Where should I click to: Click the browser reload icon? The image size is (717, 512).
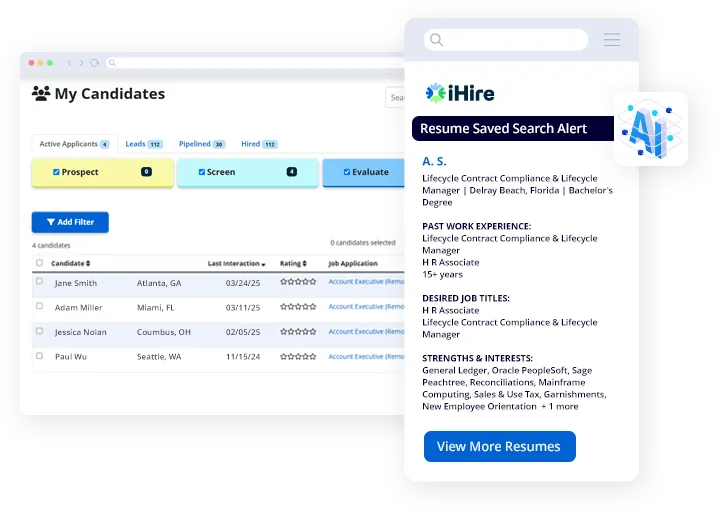click(94, 63)
